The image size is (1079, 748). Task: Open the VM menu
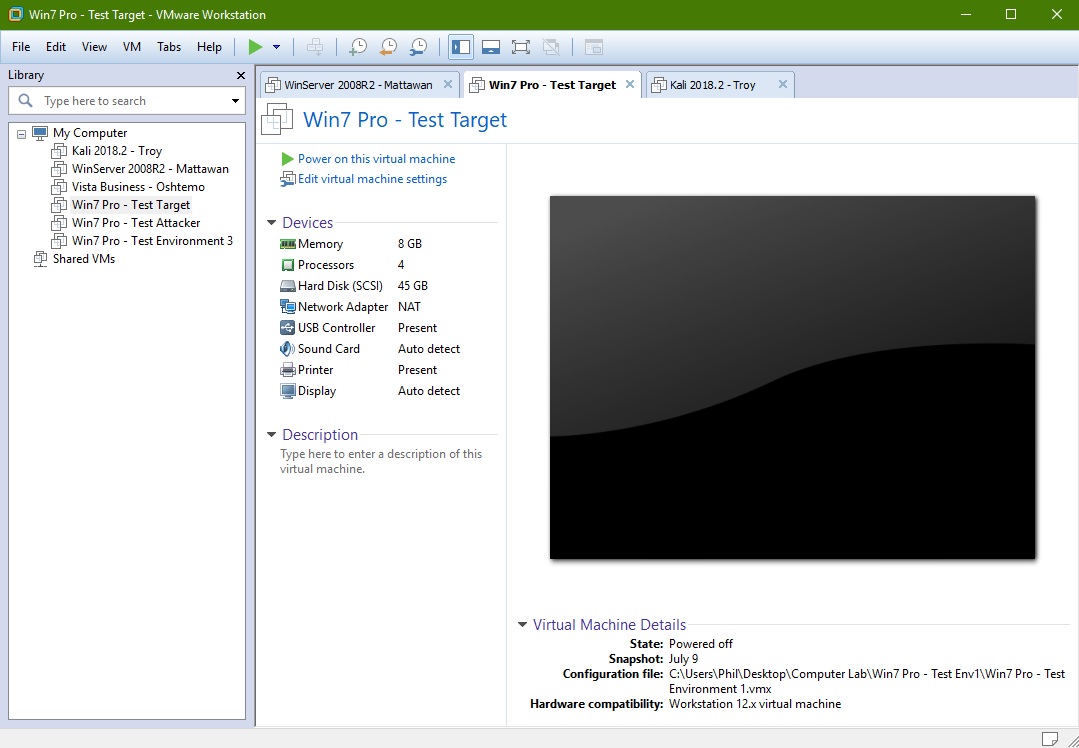point(131,47)
